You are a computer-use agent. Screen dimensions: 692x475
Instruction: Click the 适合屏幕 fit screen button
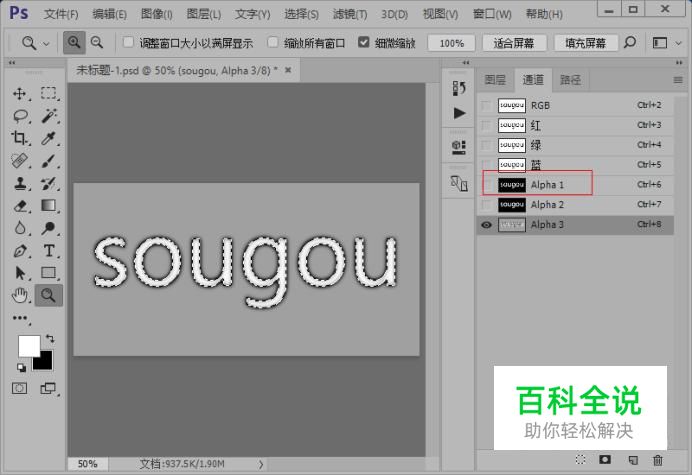click(514, 43)
